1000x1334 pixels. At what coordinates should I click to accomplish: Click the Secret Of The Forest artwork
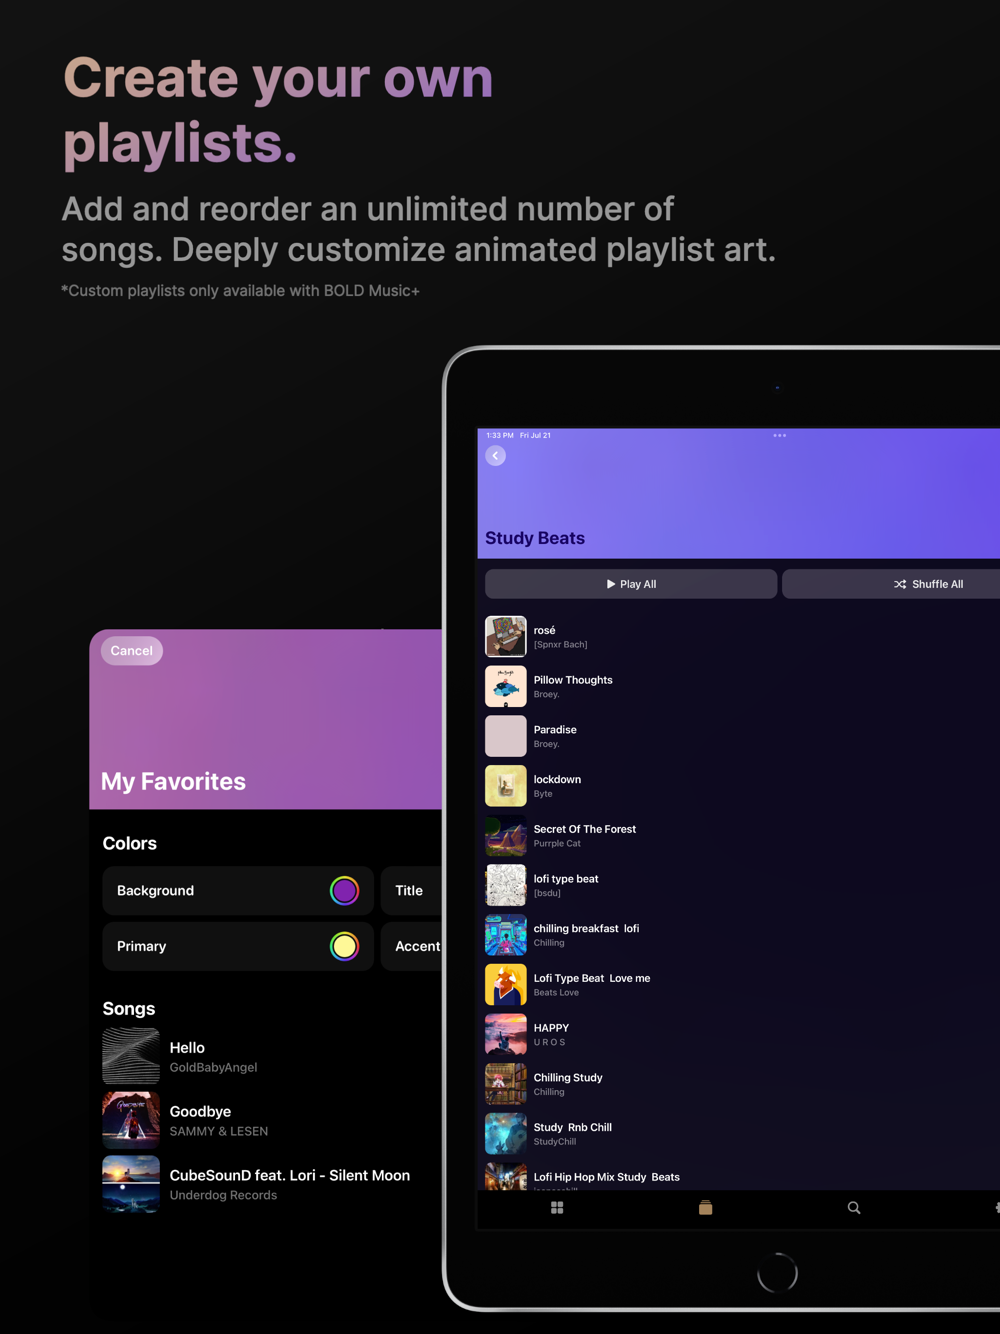pyautogui.click(x=506, y=836)
